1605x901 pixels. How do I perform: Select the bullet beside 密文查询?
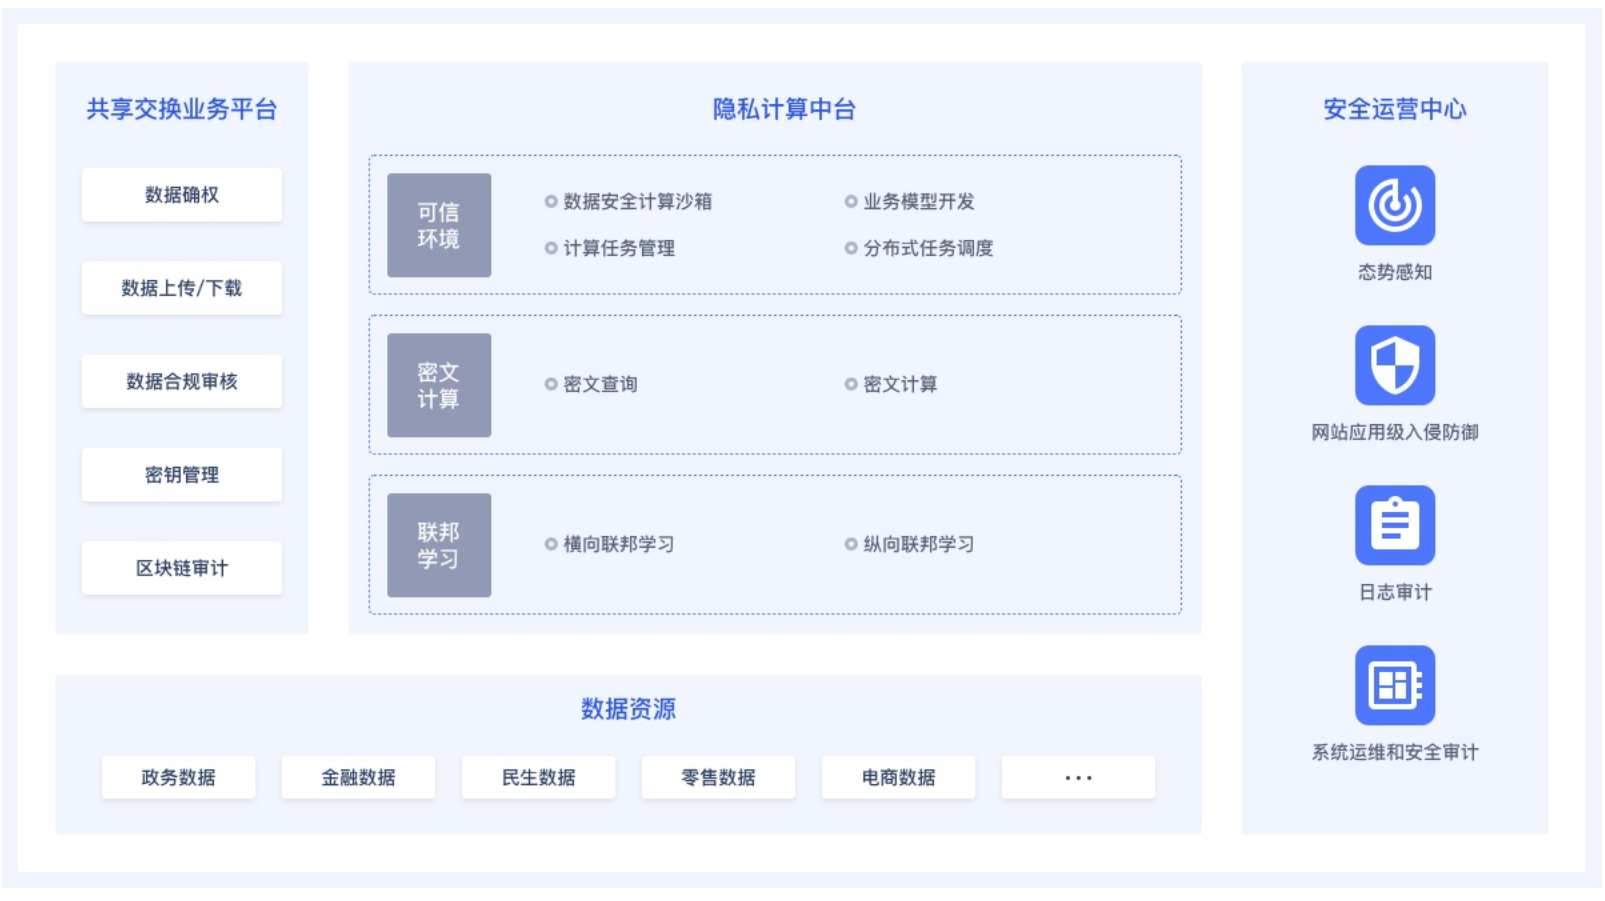click(x=551, y=384)
